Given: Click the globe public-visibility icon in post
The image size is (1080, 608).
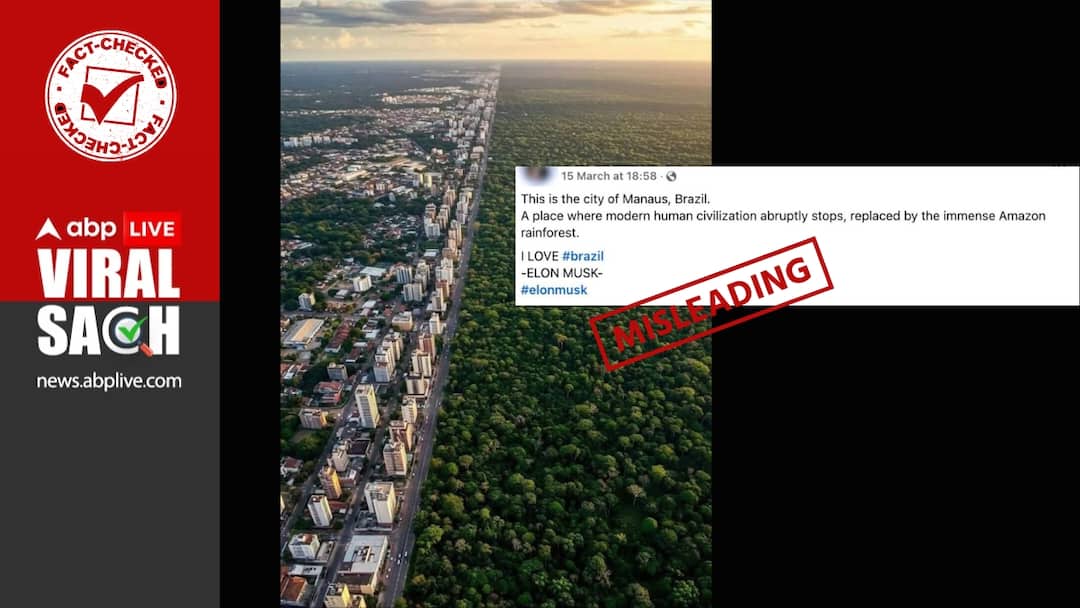Looking at the screenshot, I should tap(672, 176).
